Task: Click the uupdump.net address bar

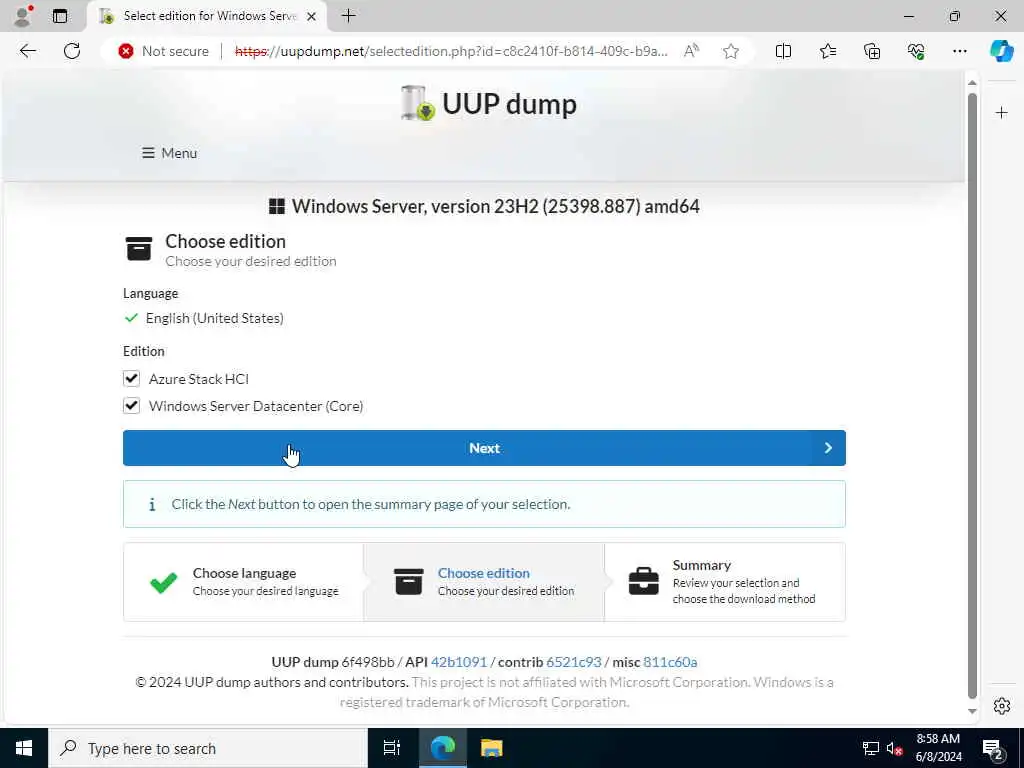Action: click(451, 51)
